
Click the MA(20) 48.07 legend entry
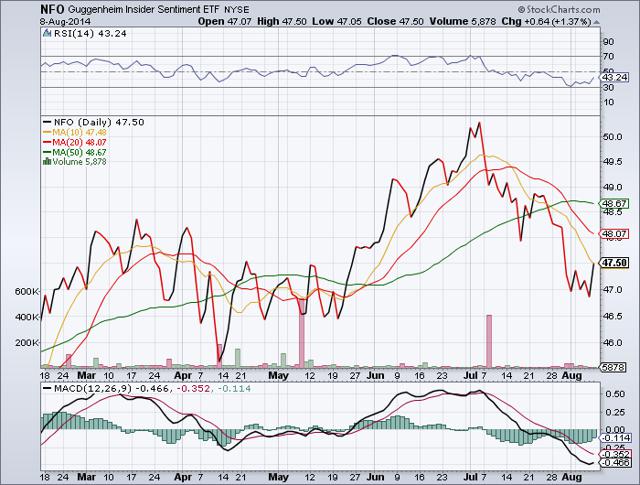click(x=75, y=142)
